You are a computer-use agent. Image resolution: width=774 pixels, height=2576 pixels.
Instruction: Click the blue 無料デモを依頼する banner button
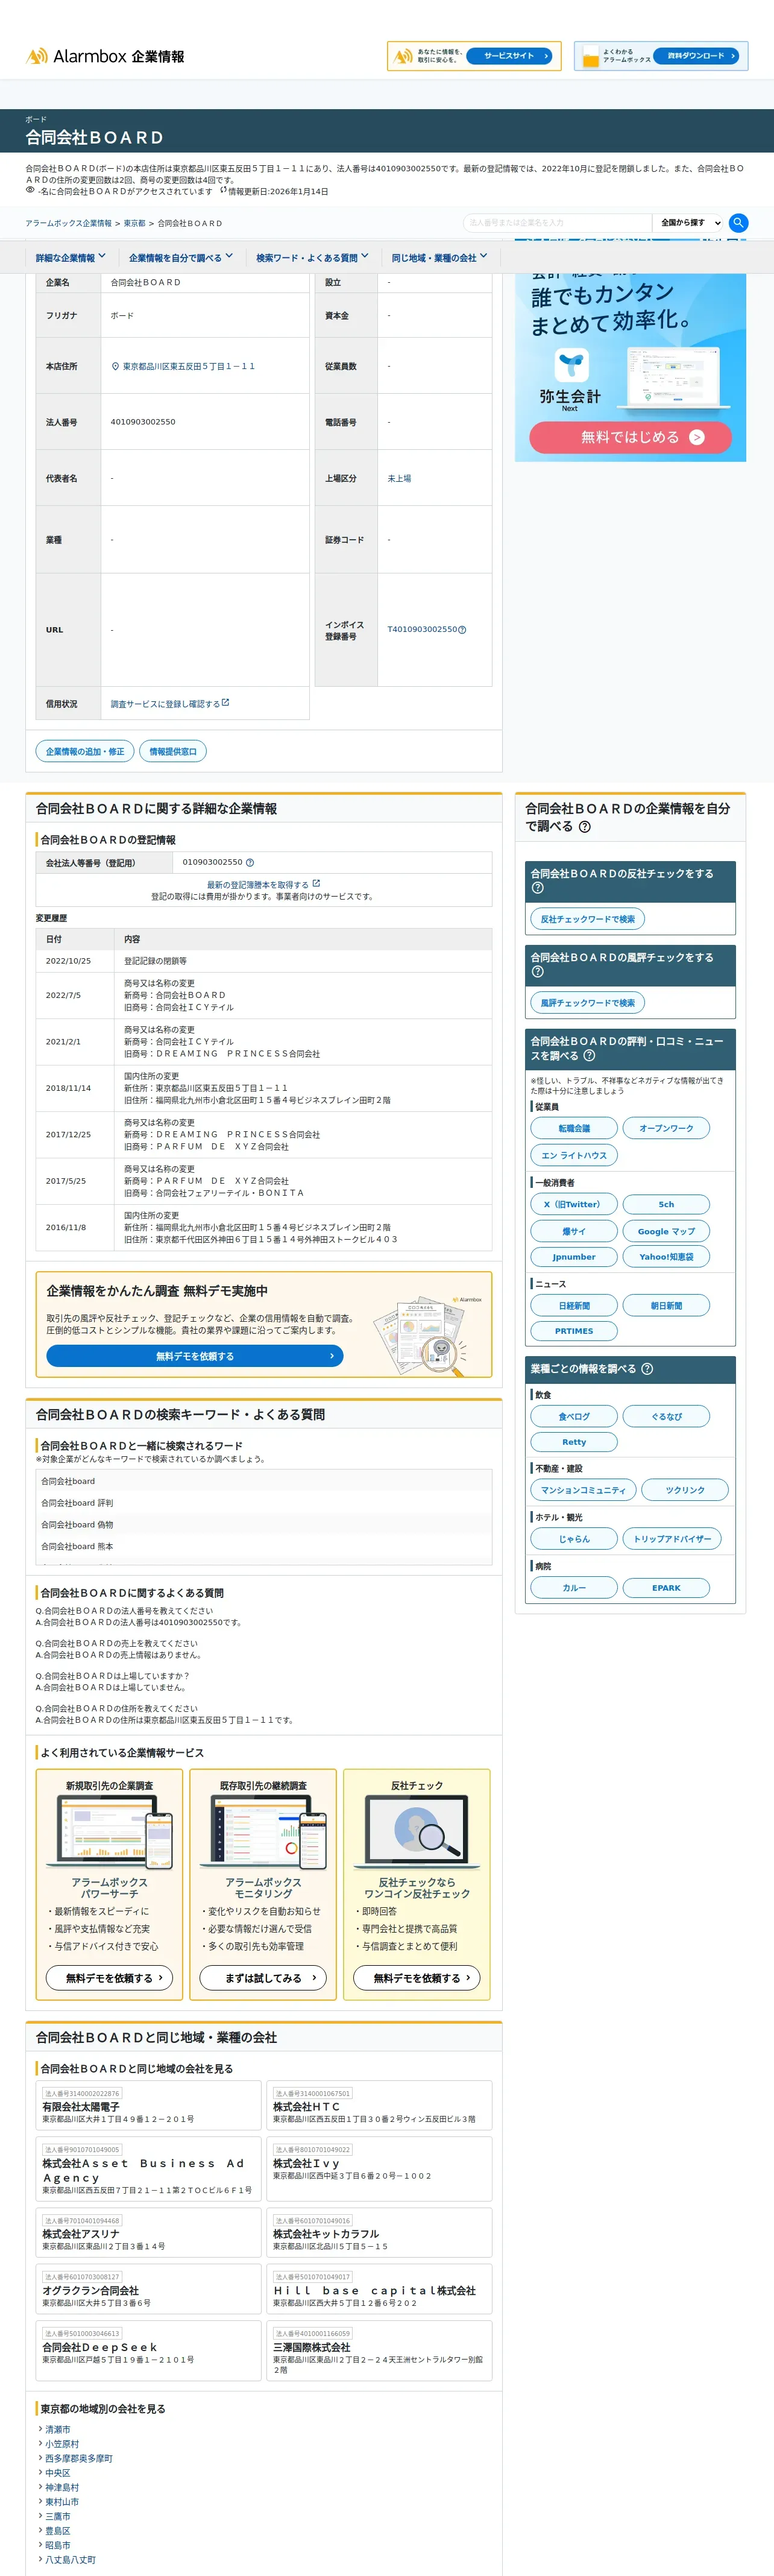(x=195, y=1357)
